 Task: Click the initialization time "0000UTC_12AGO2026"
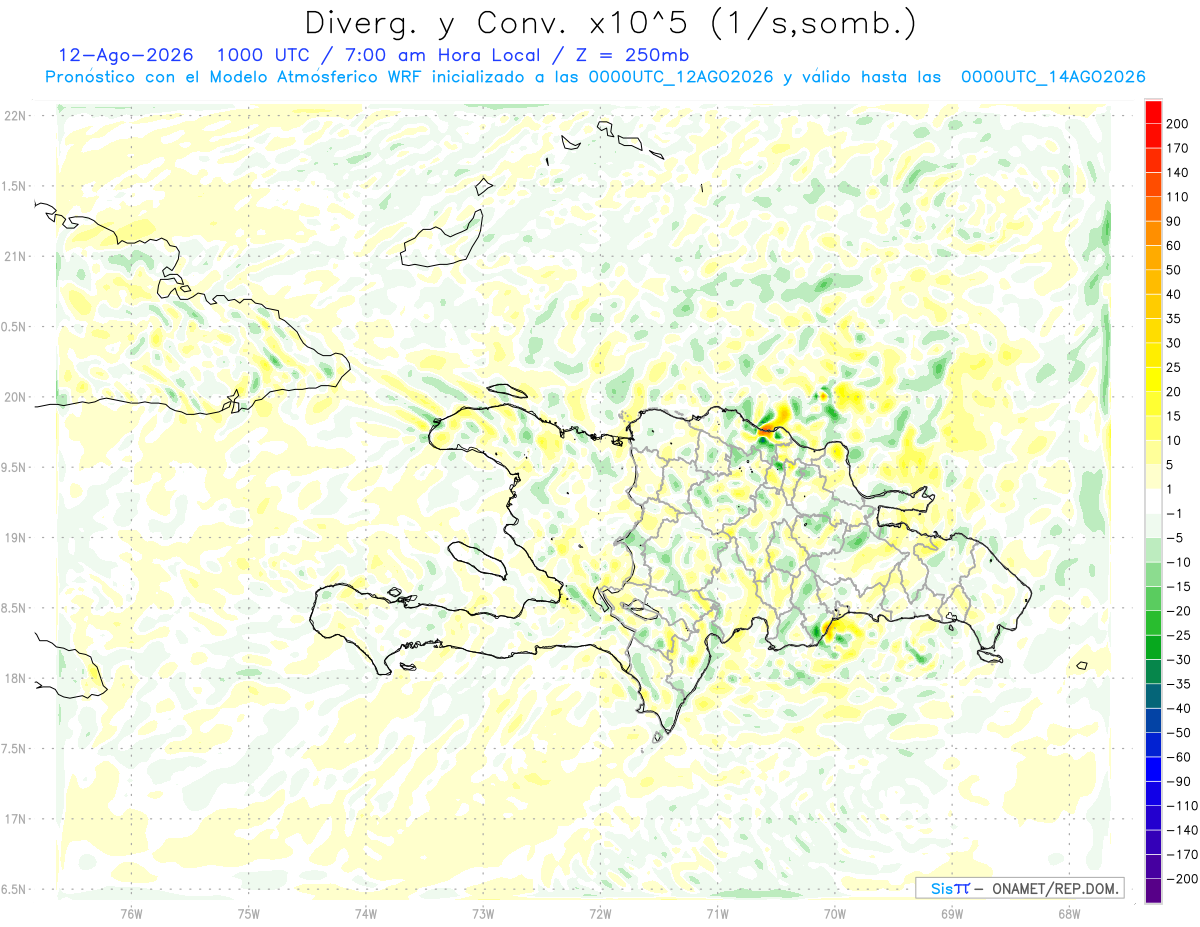681,77
